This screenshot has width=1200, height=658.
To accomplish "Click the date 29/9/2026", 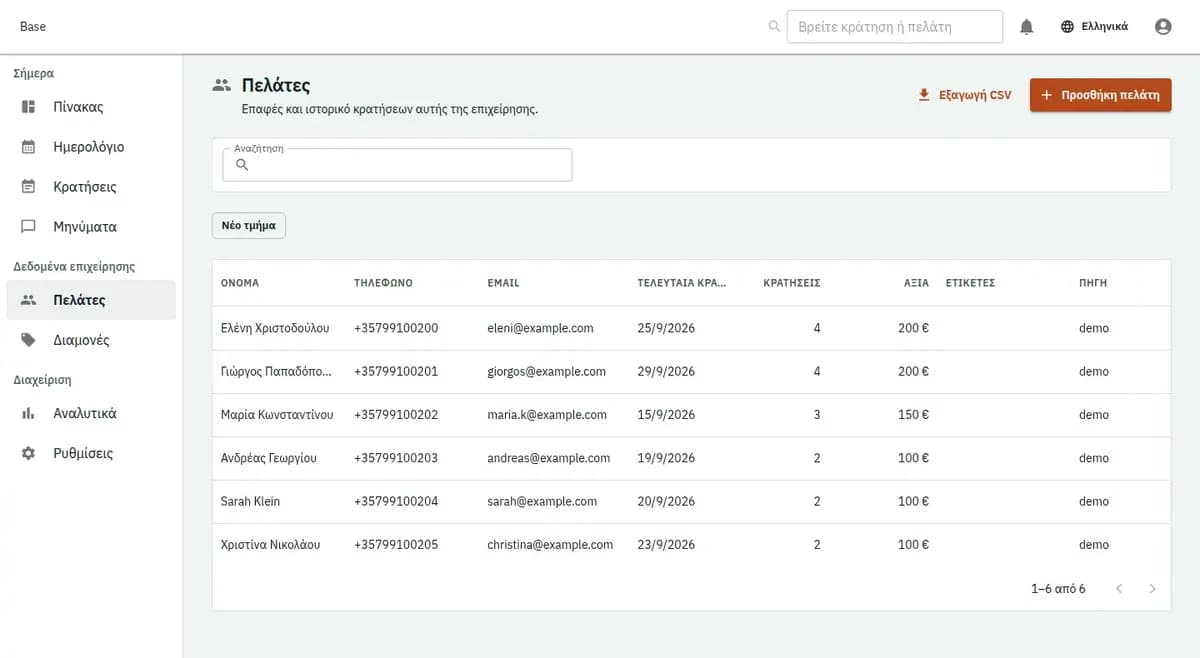I will (x=666, y=371).
